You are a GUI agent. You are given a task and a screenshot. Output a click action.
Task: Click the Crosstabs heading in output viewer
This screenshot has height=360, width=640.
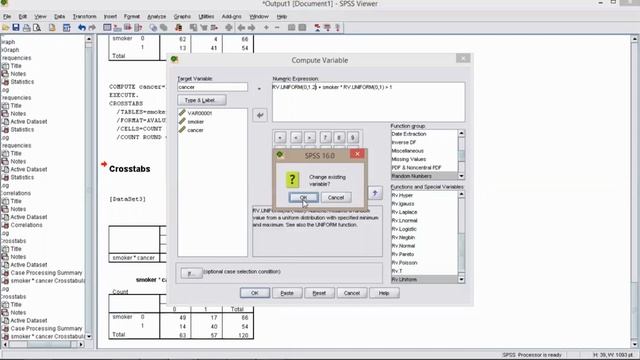tap(129, 169)
